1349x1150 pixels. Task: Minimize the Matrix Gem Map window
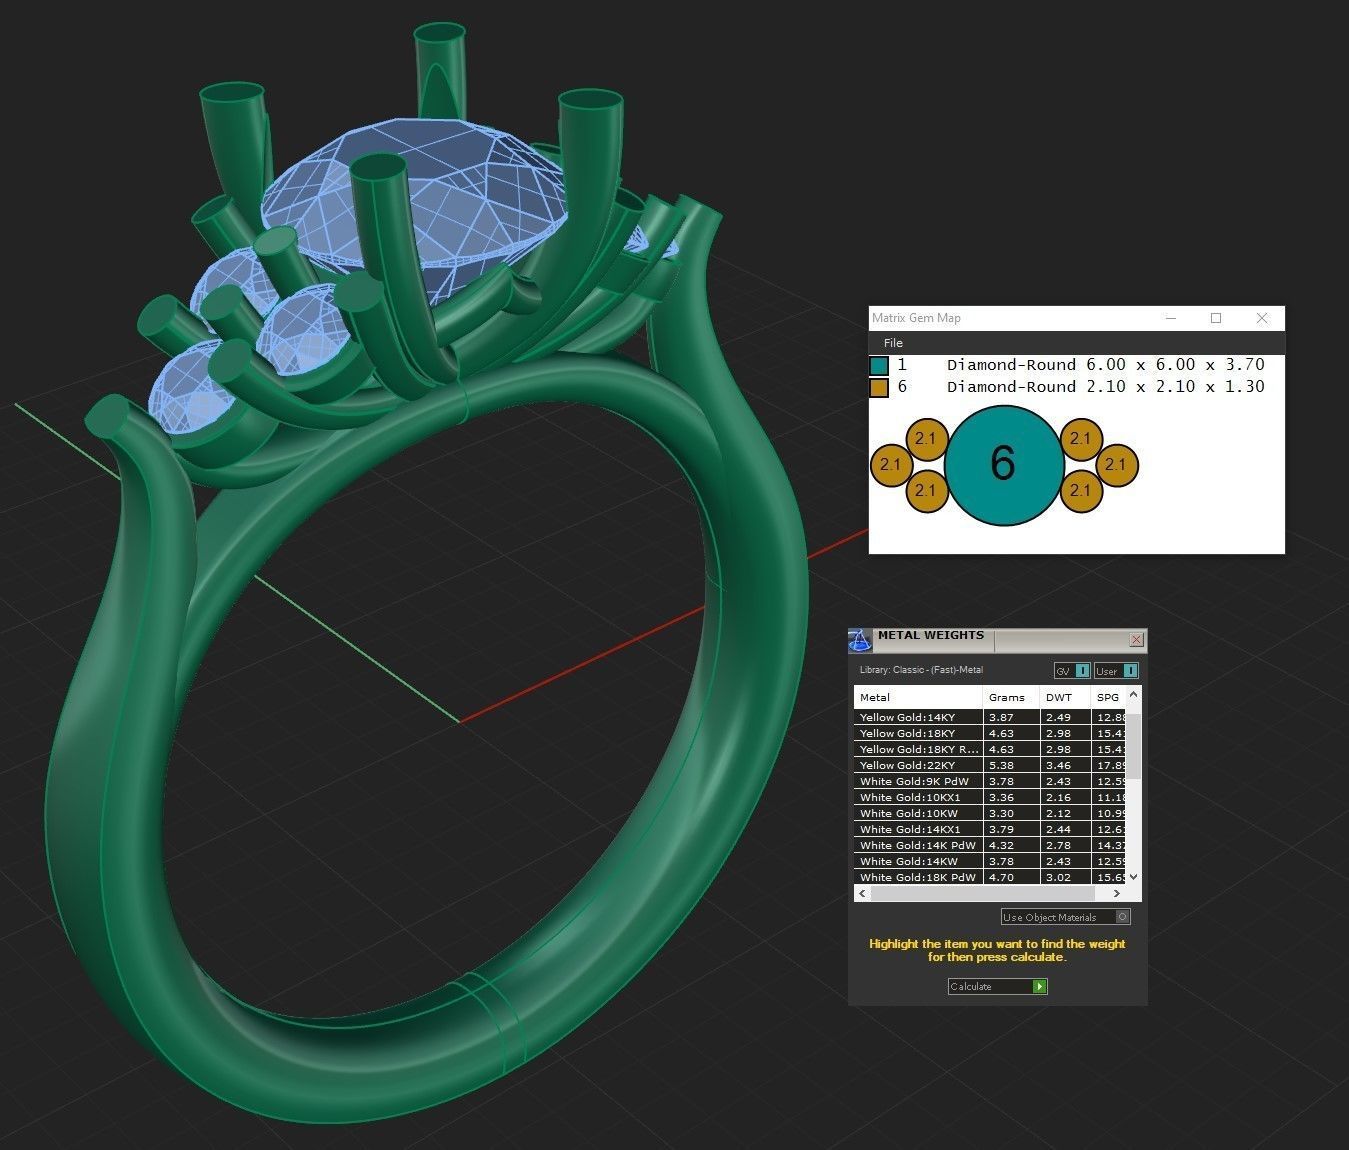[x=1171, y=318]
